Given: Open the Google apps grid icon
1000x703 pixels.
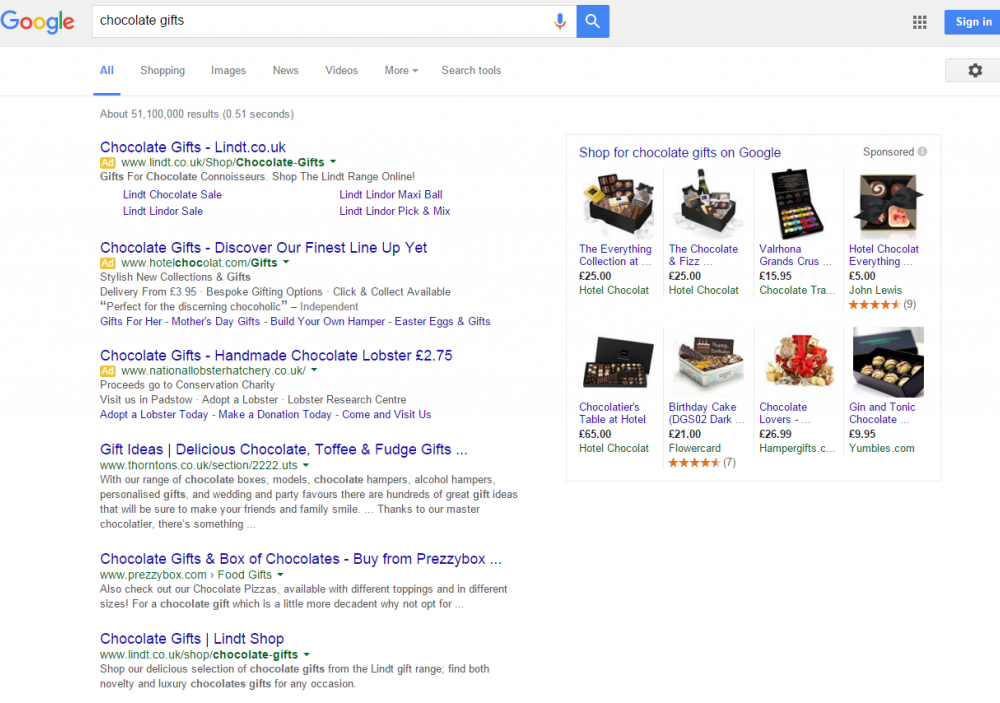Looking at the screenshot, I should coord(919,22).
